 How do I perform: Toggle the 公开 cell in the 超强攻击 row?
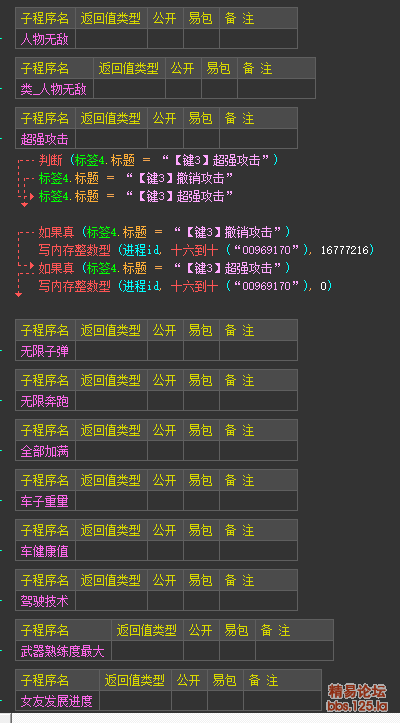165,139
